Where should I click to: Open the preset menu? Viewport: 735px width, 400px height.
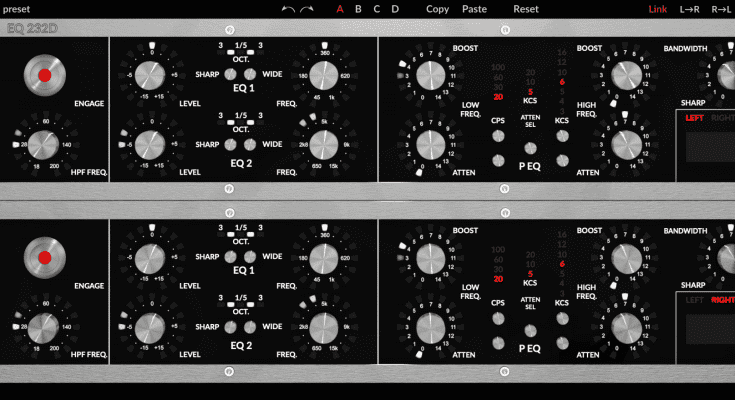pyautogui.click(x=16, y=9)
